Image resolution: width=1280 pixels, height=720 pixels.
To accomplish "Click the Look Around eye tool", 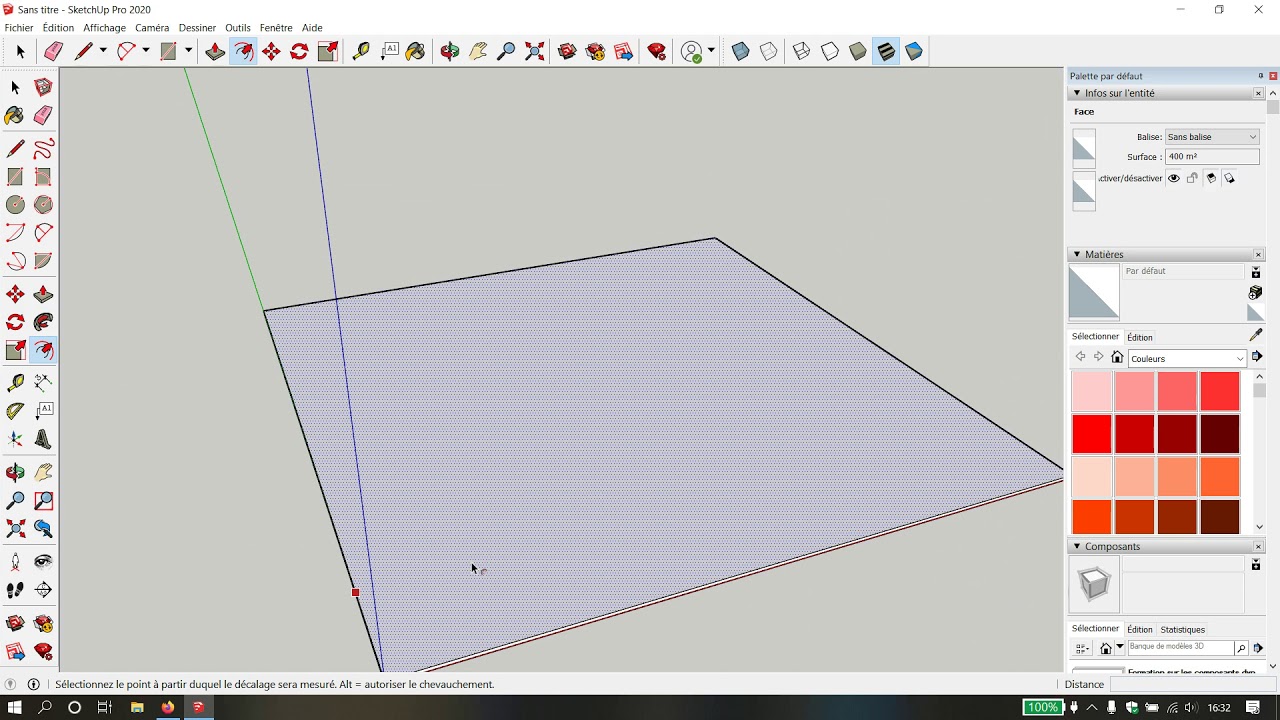I will click(x=44, y=562).
